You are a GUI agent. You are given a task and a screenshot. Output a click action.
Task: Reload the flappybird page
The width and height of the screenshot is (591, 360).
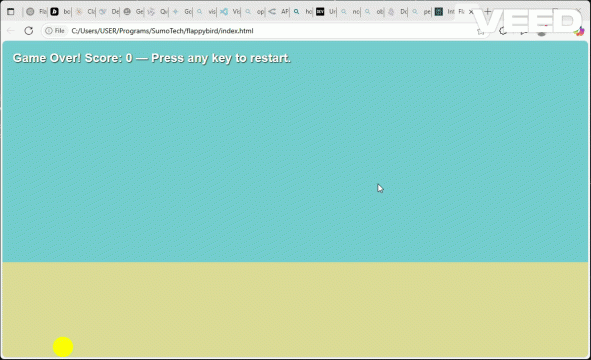point(29,31)
